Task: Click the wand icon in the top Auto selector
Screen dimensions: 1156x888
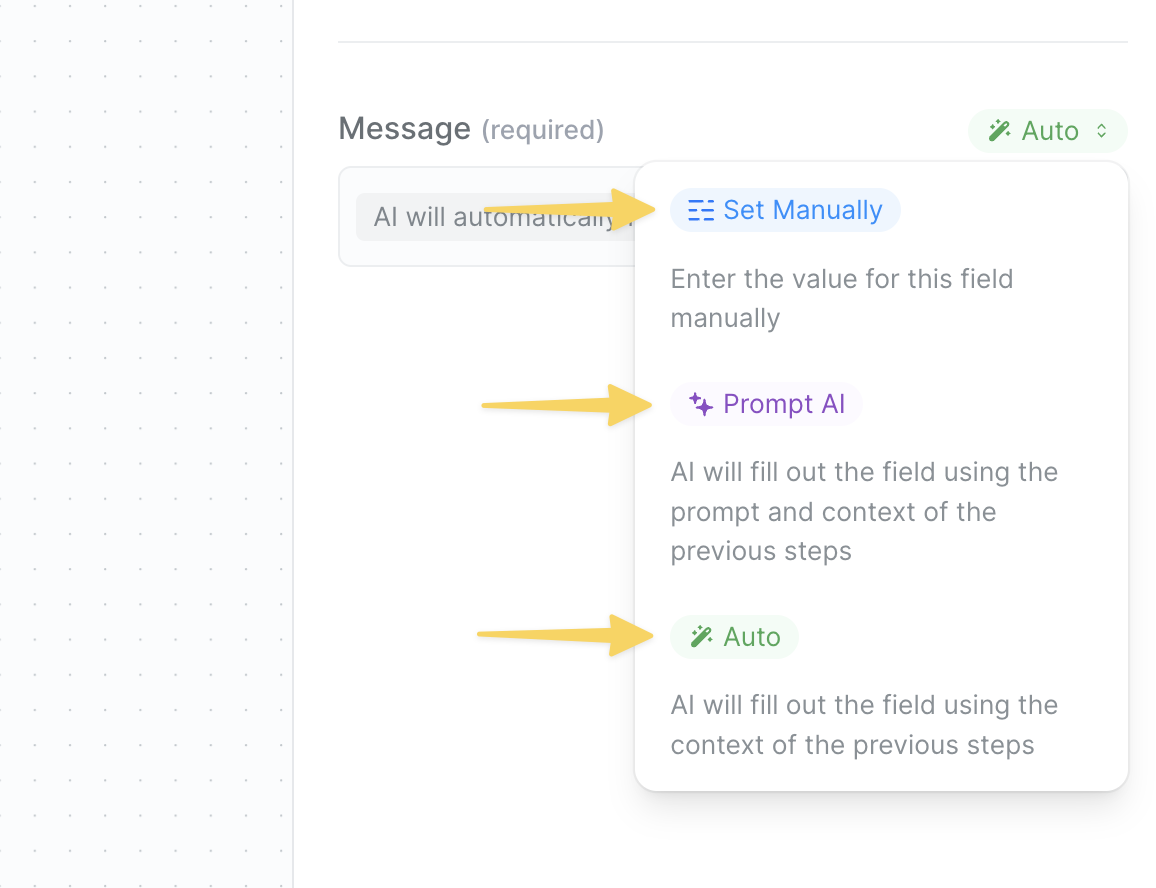Action: 999,131
